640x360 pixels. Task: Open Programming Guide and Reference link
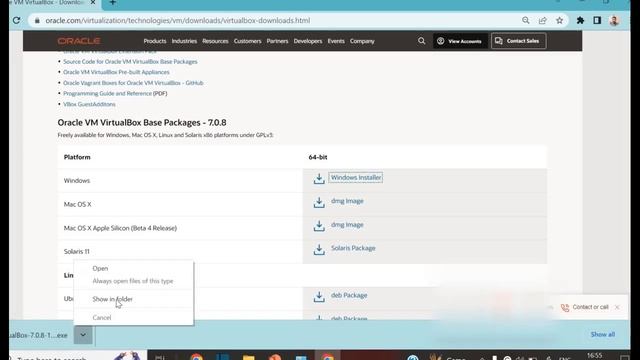pos(107,93)
